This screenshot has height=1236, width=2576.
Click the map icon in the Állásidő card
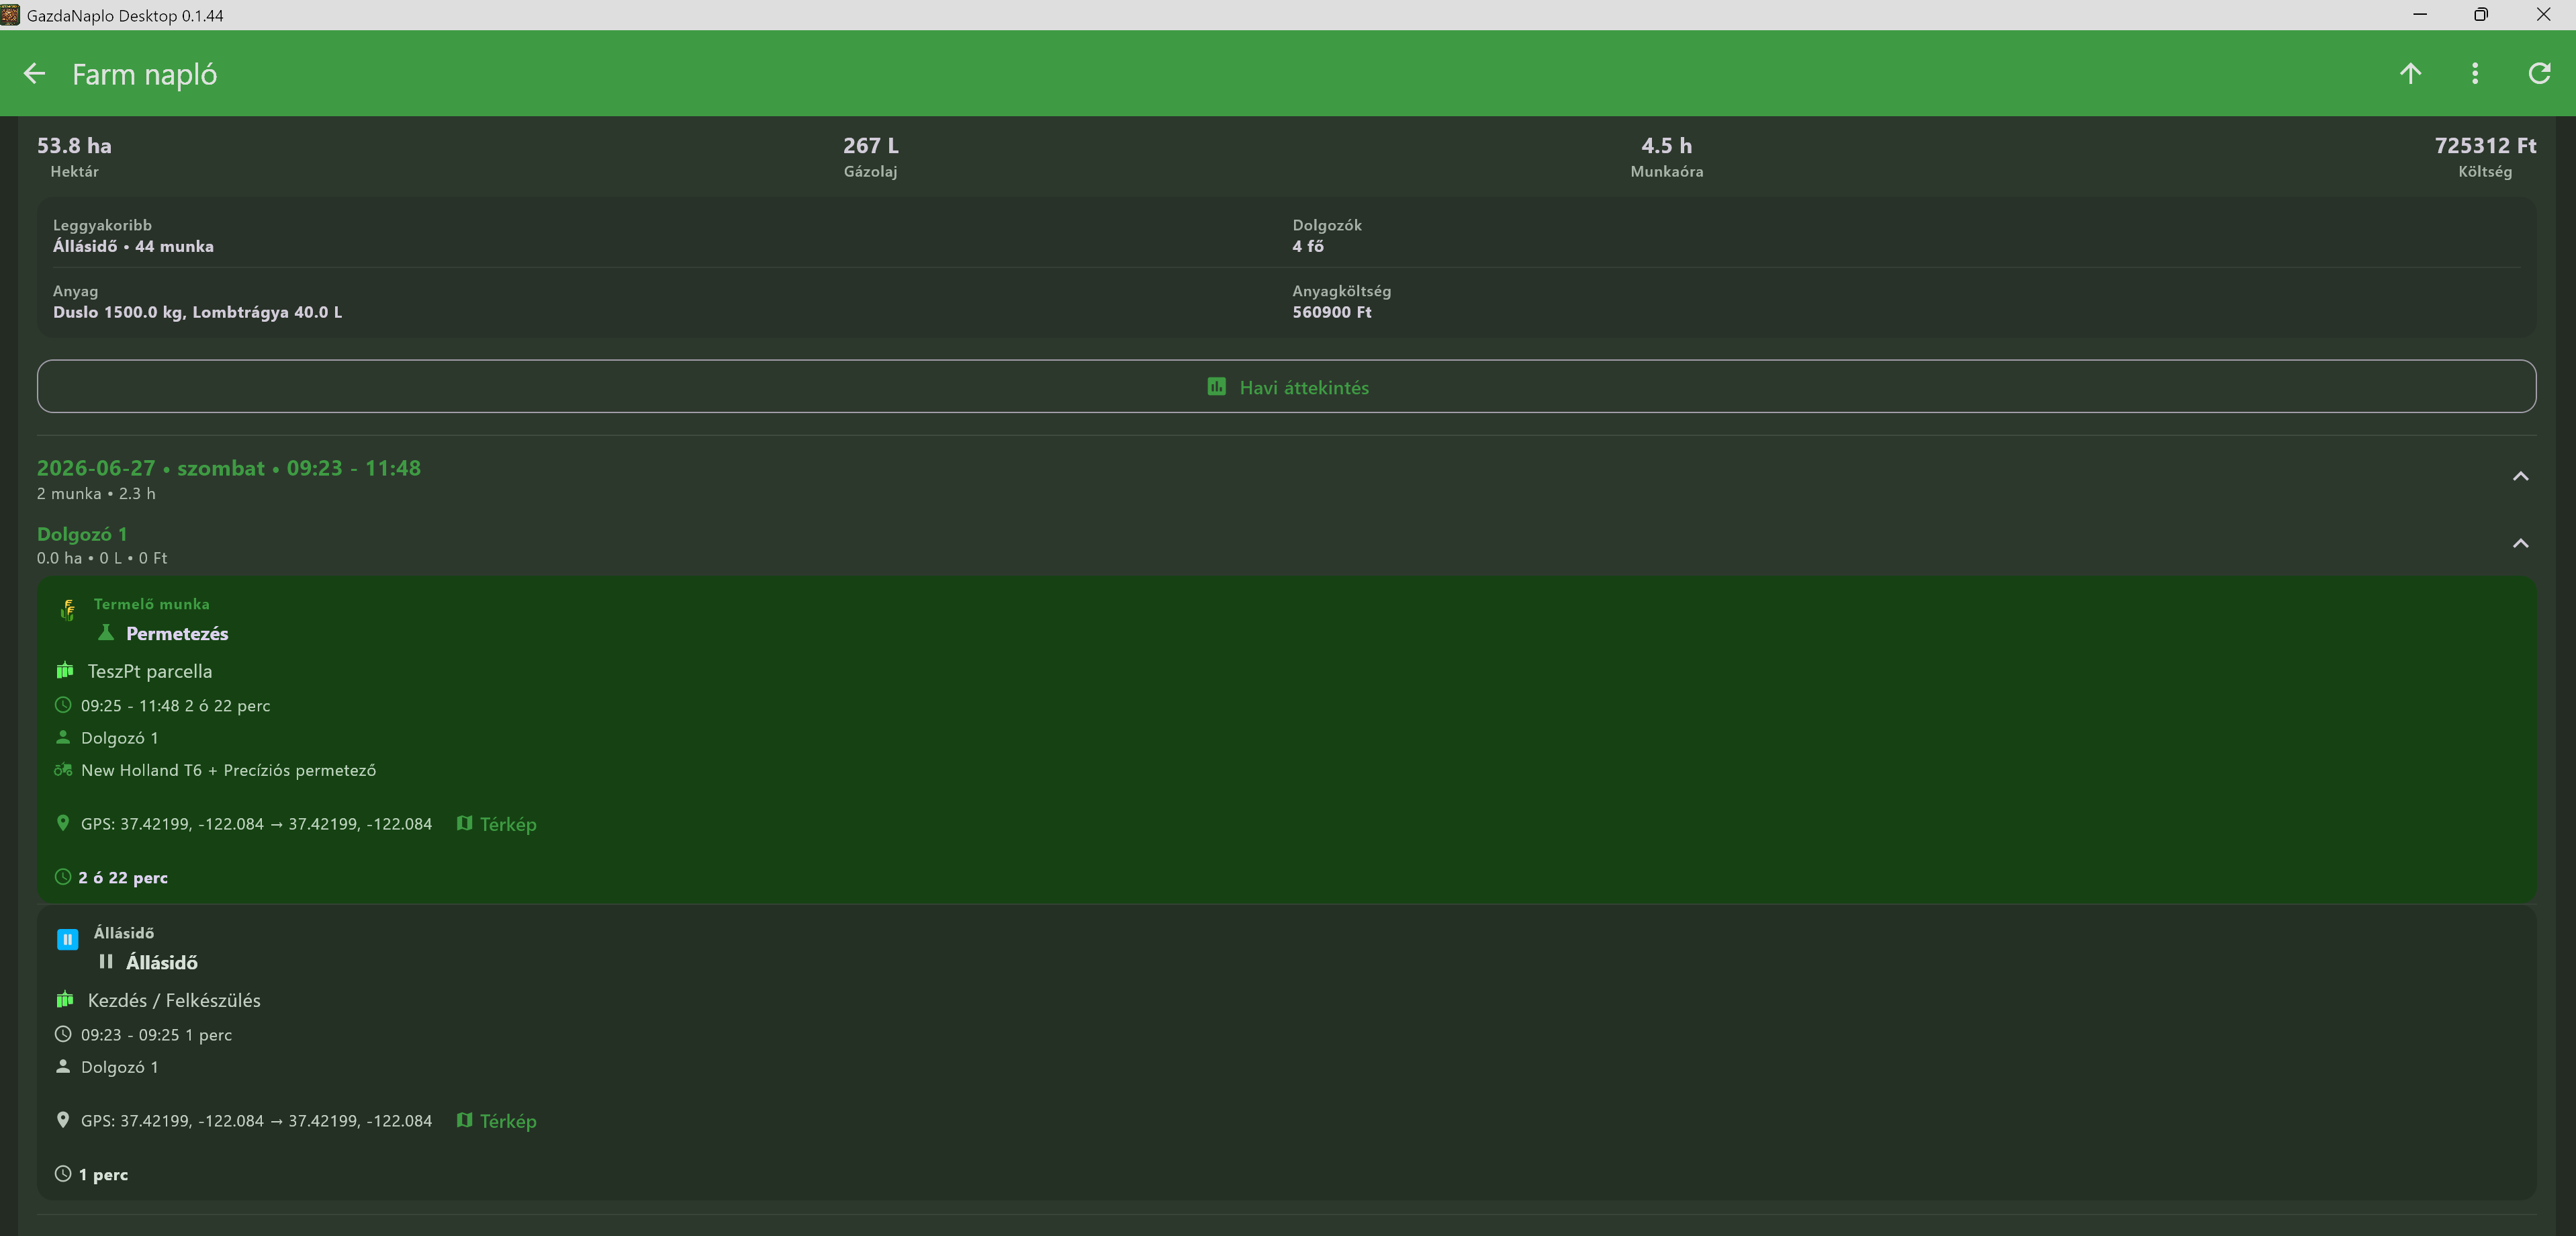464,1120
